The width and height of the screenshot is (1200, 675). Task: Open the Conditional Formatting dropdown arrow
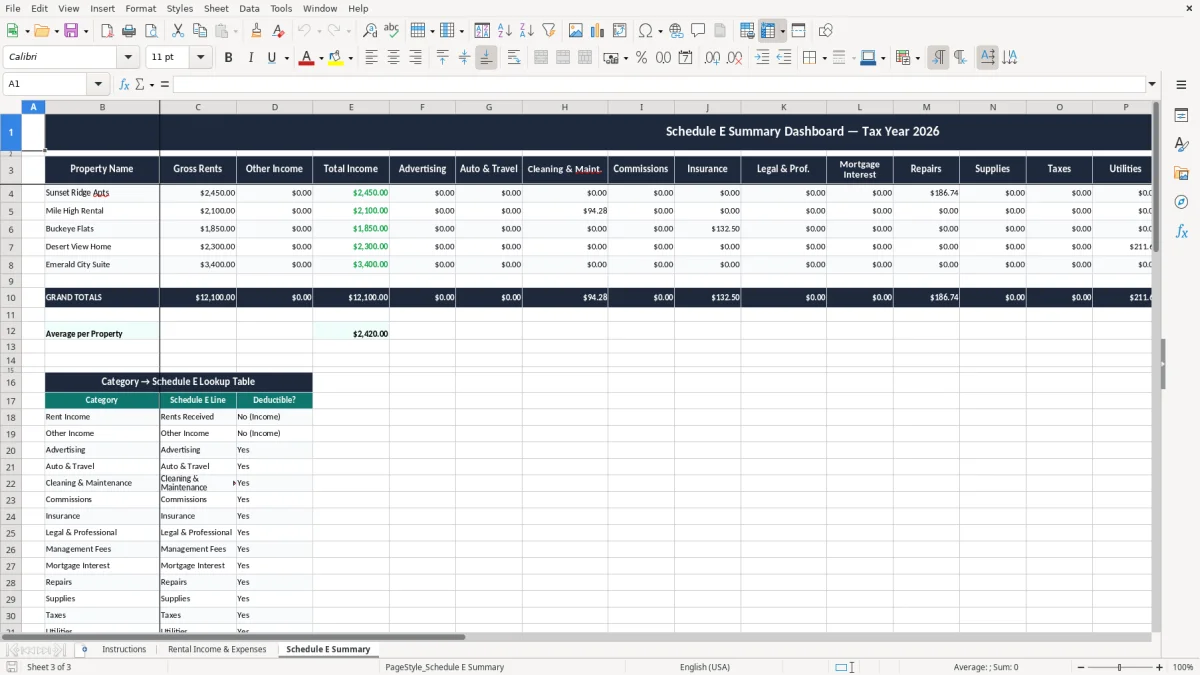(917, 58)
